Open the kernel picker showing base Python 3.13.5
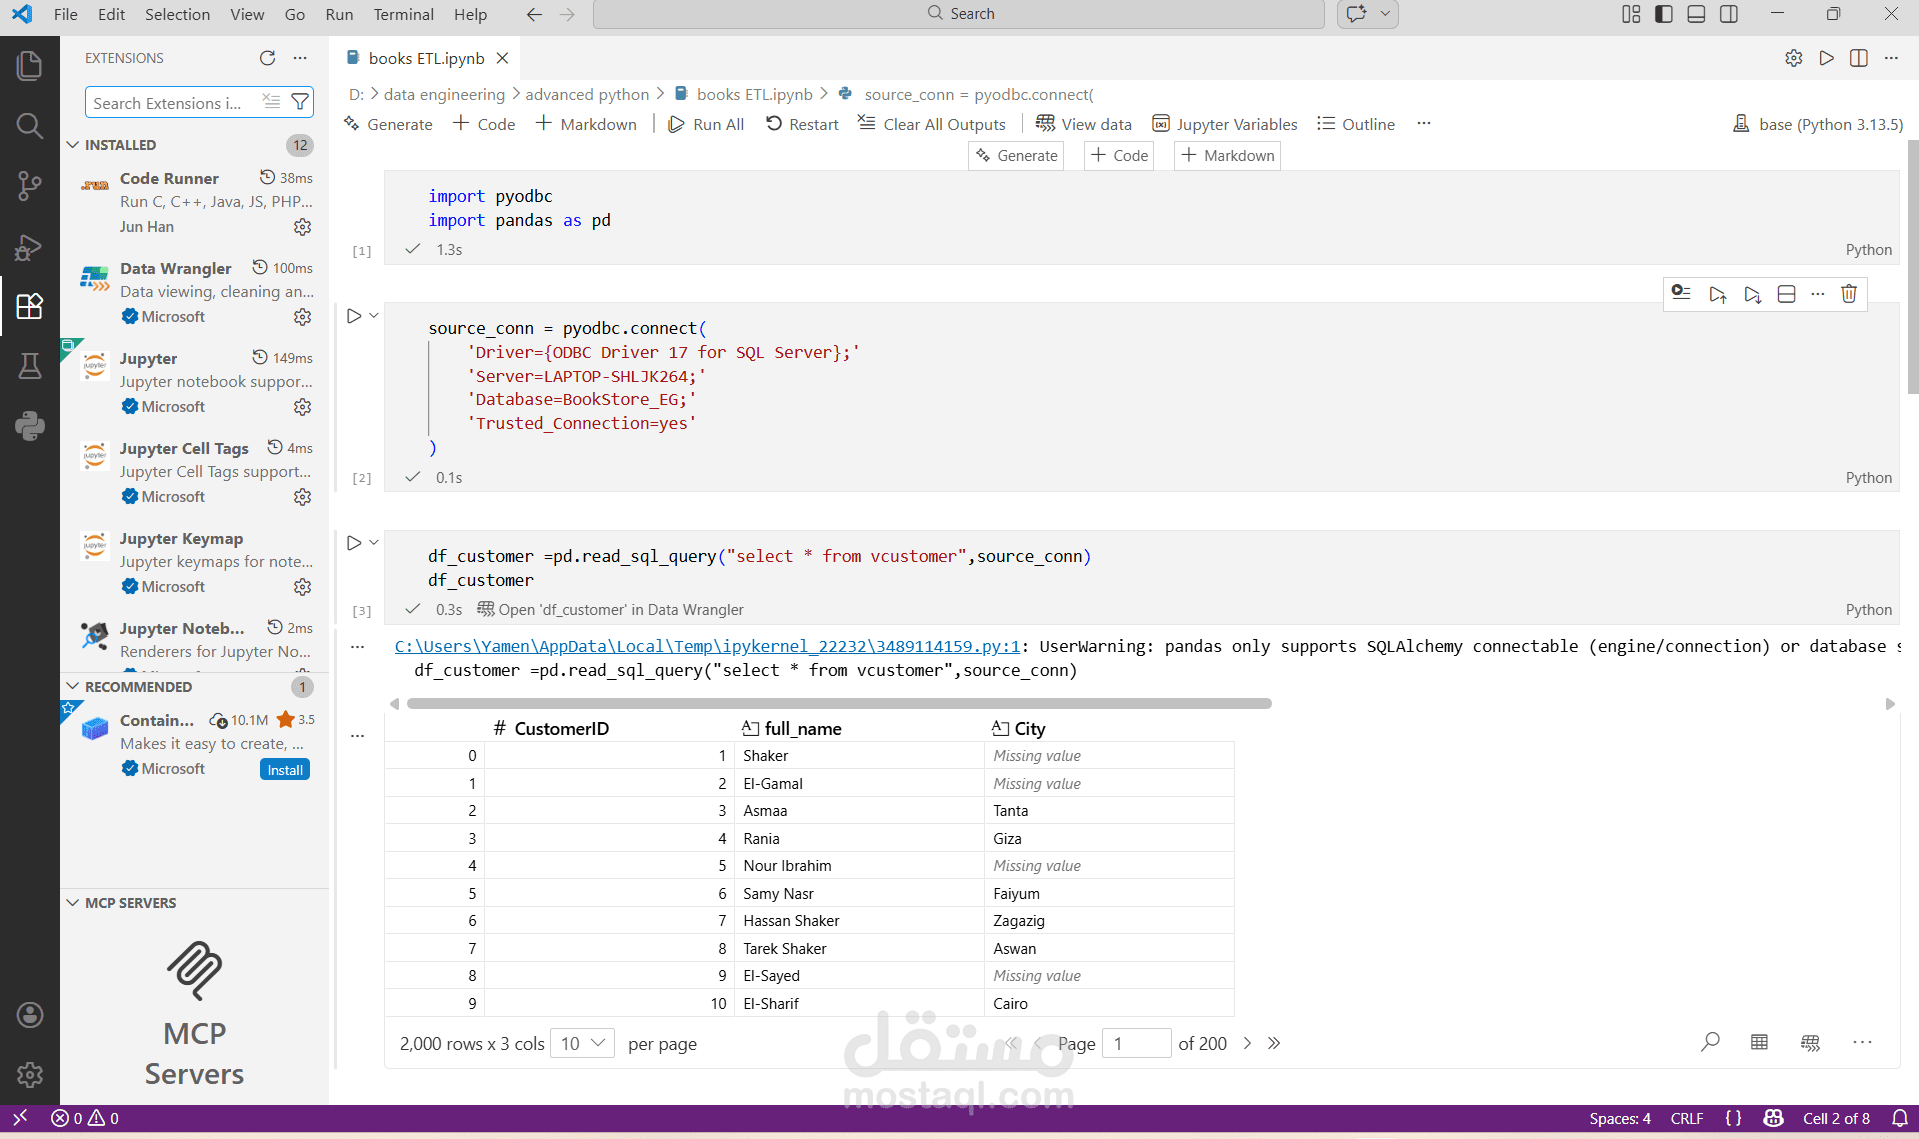The height and width of the screenshot is (1139, 1919). [1817, 123]
